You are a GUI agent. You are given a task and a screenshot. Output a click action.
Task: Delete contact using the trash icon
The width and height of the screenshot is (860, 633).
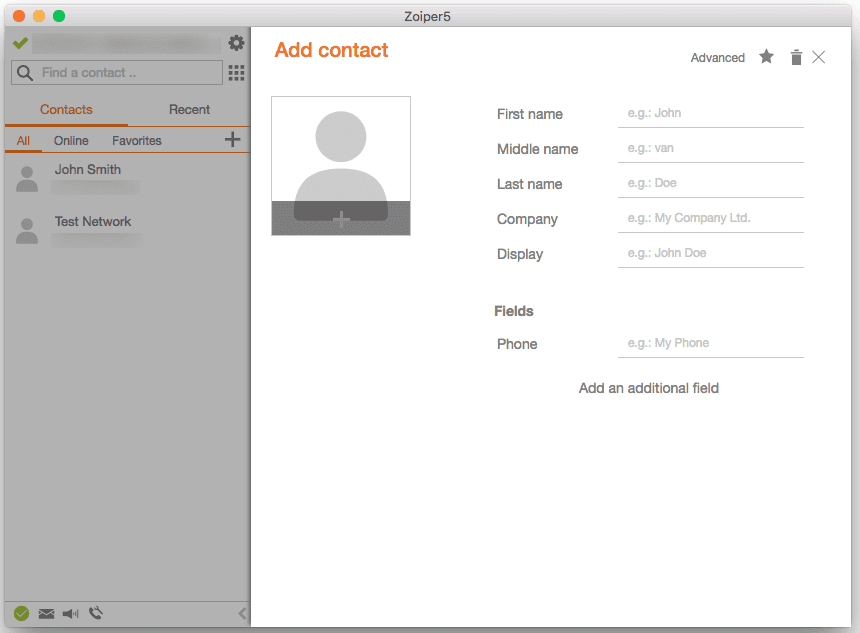point(796,57)
